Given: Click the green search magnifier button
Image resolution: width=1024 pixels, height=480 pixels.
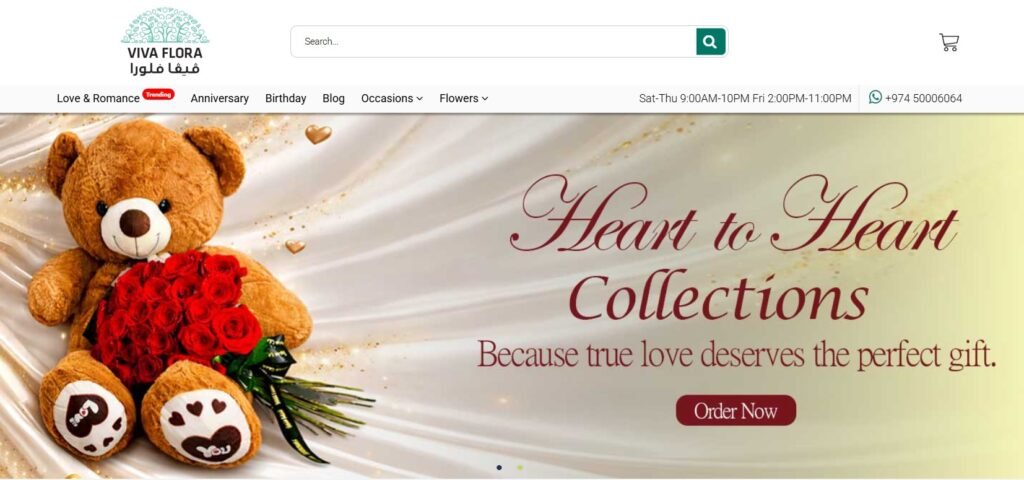Looking at the screenshot, I should (x=711, y=42).
